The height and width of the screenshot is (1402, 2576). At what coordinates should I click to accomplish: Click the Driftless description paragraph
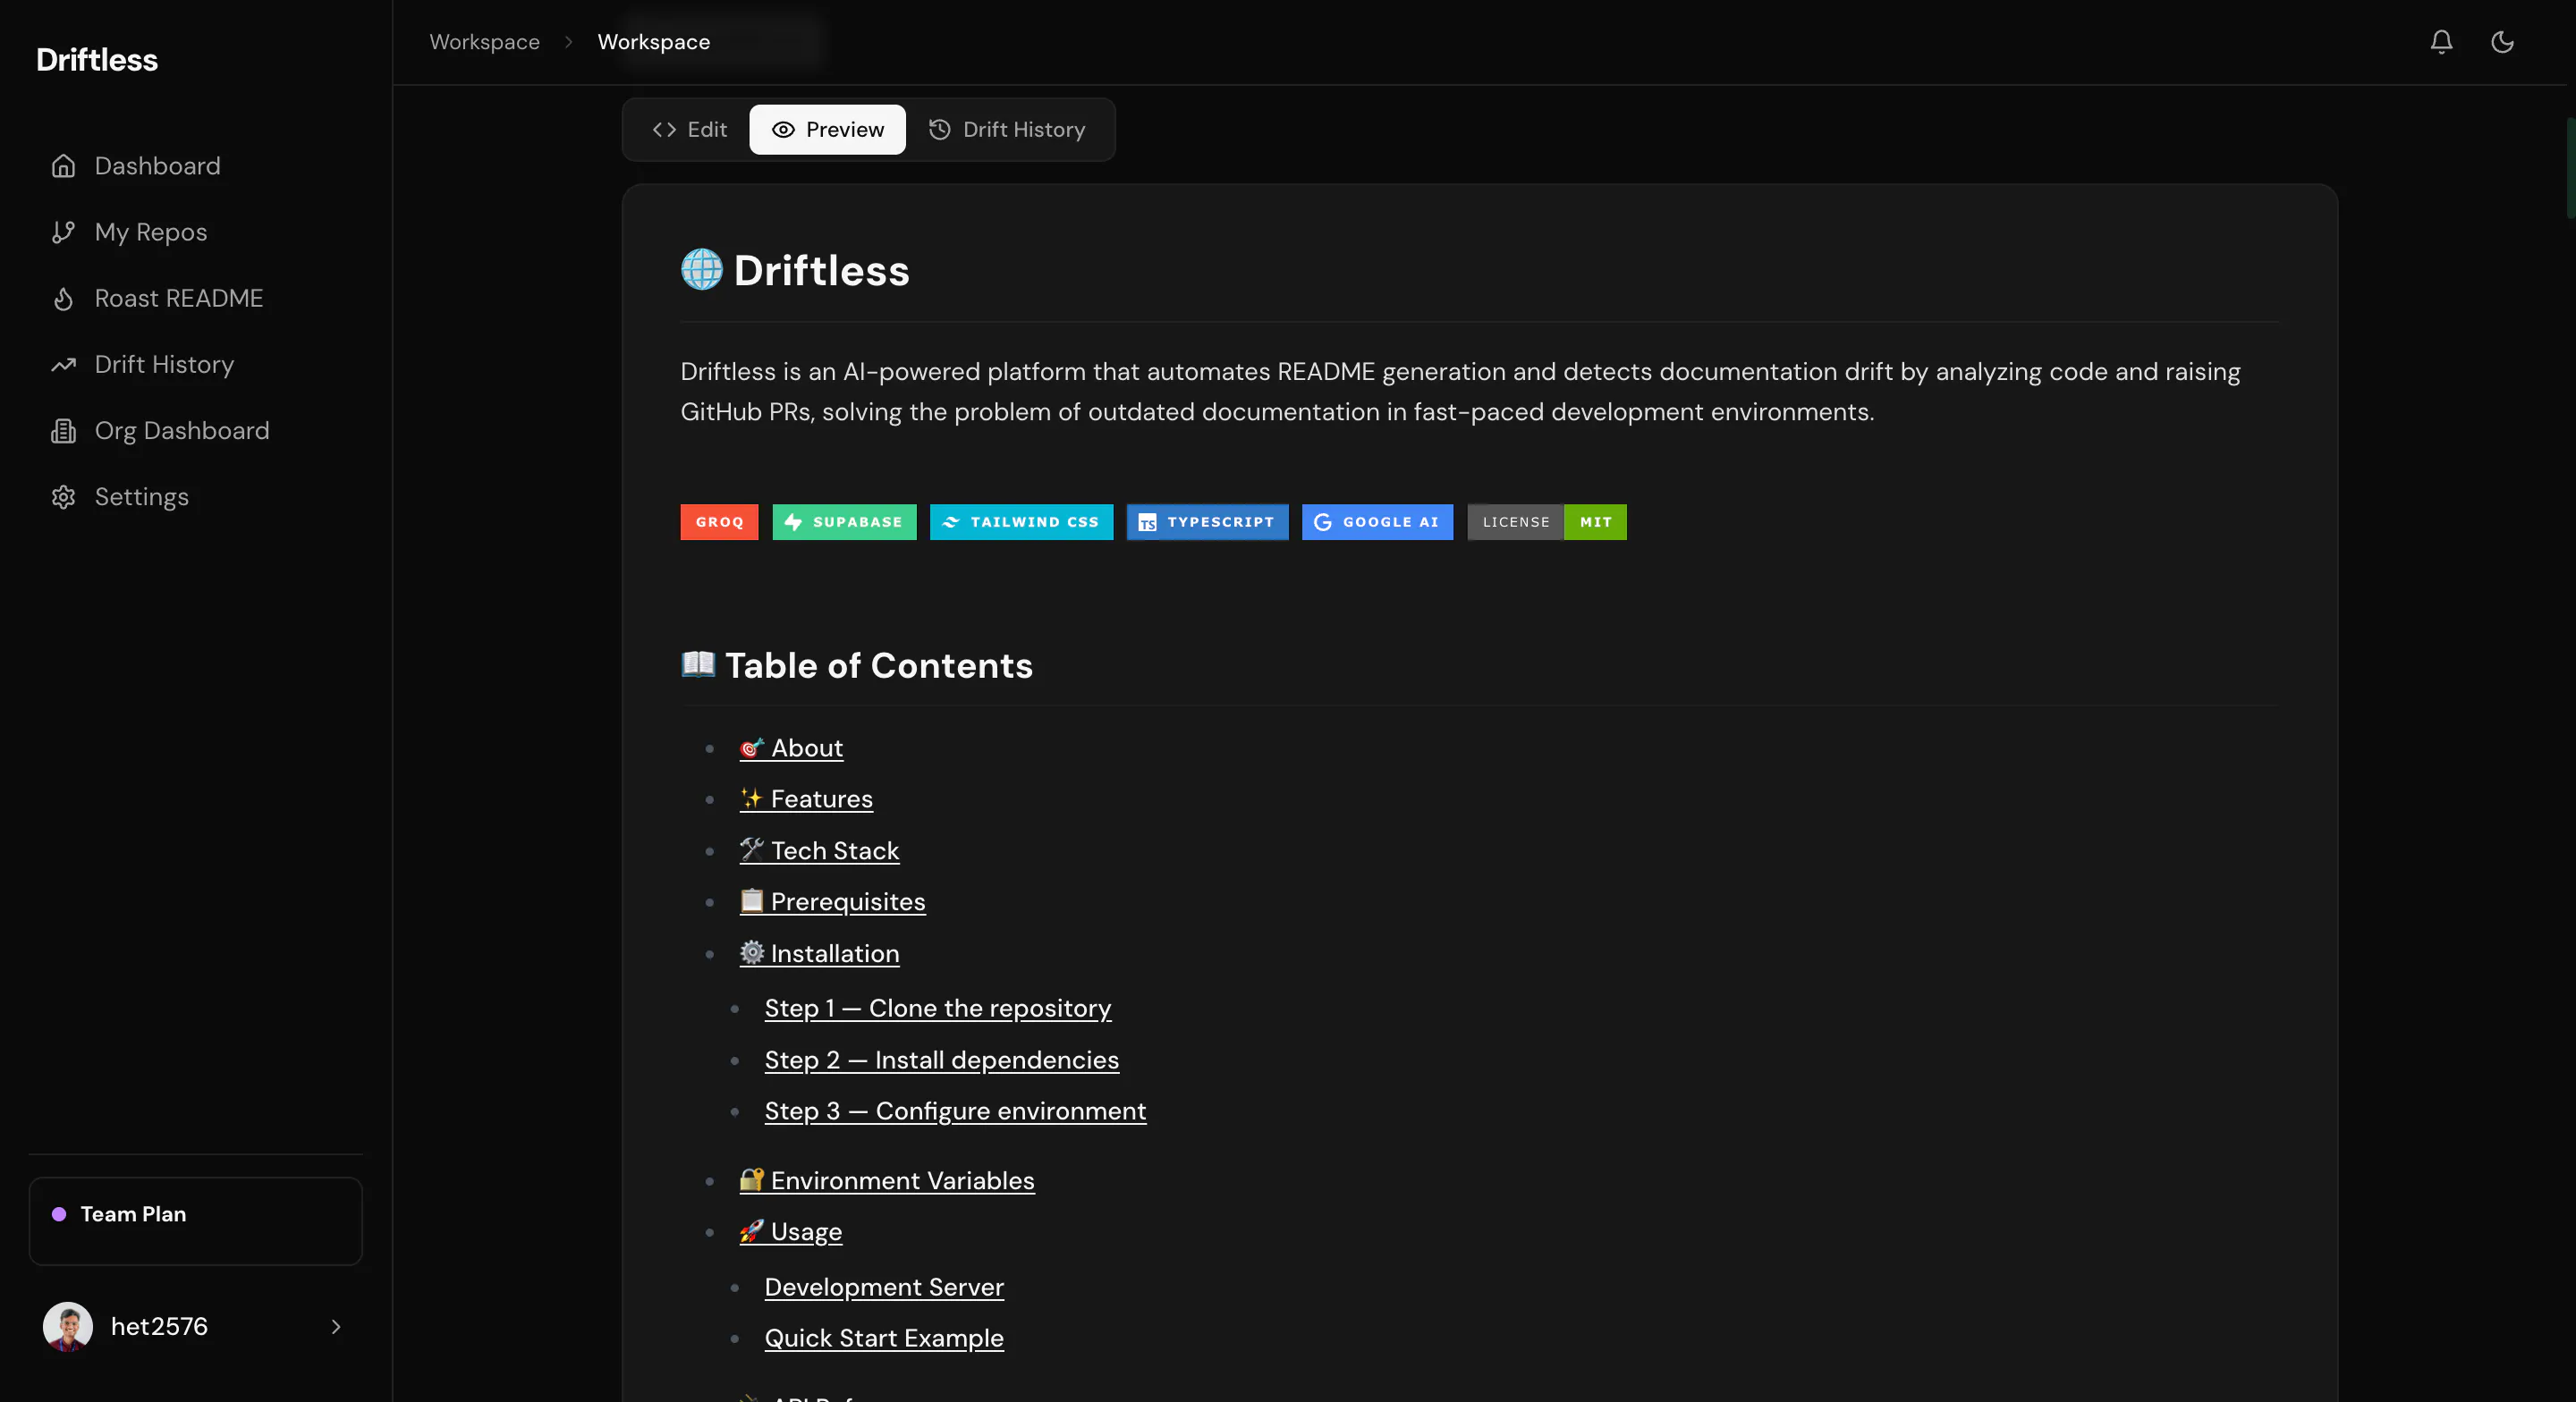coord(1460,392)
